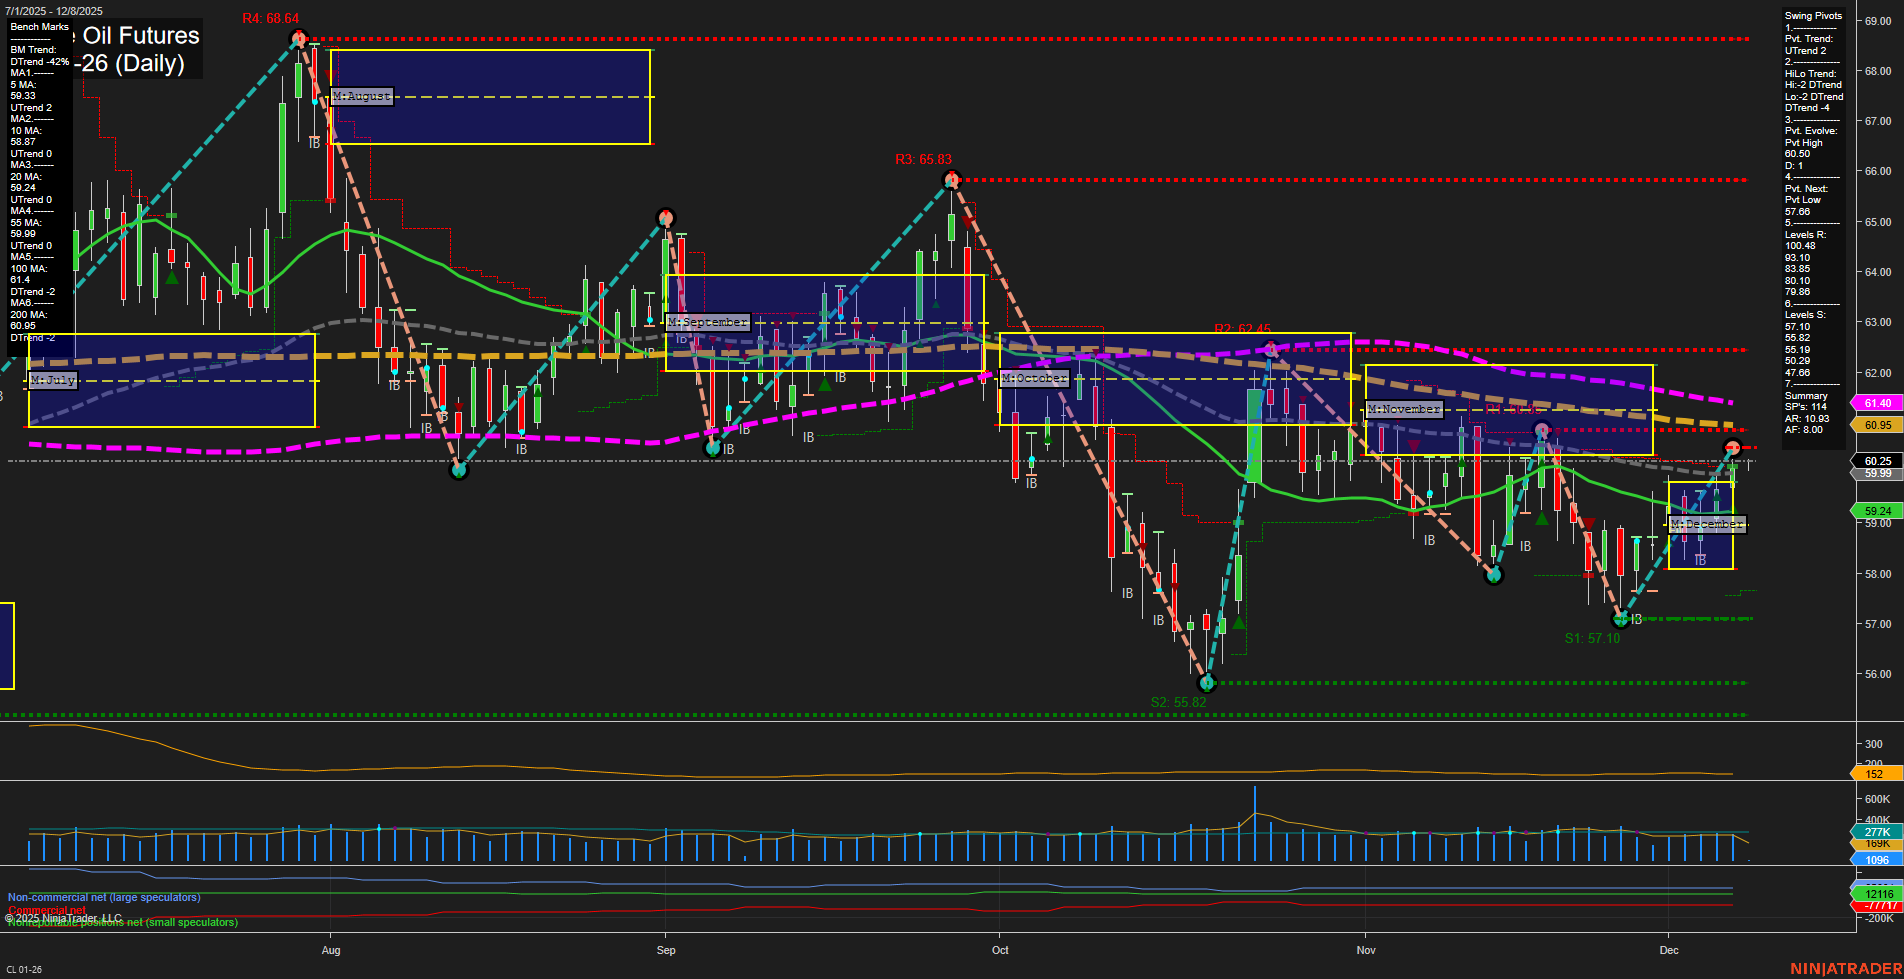
Task: Click the swing low circle near S2 55.82
Action: (1206, 684)
